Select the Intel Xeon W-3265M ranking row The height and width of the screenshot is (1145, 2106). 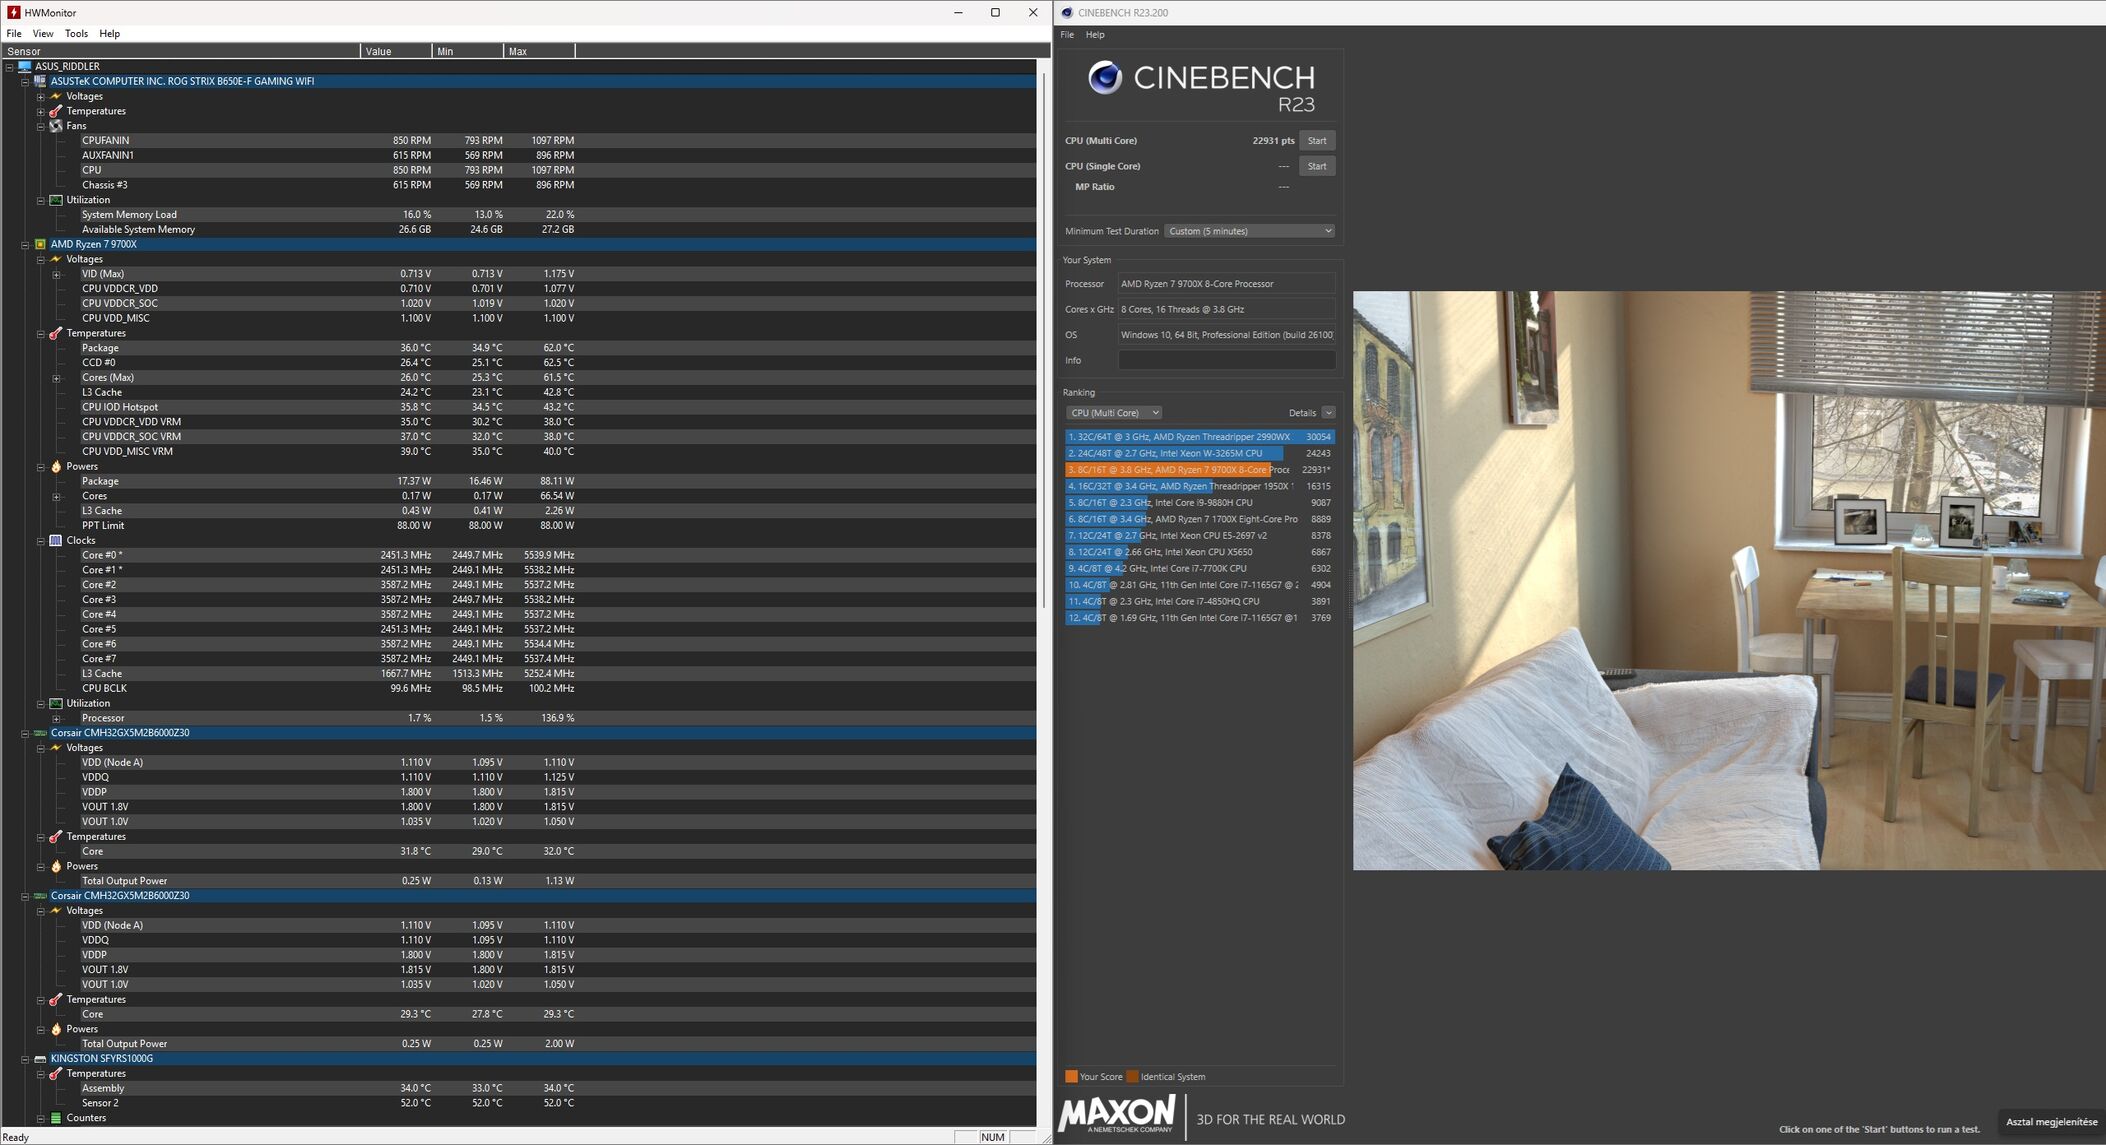click(x=1200, y=453)
